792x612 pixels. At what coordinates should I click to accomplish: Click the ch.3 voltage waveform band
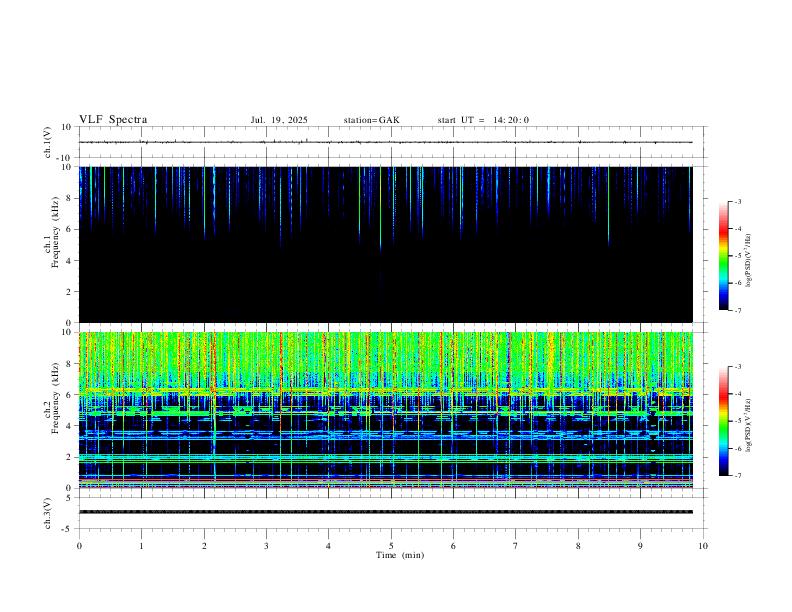click(x=386, y=512)
